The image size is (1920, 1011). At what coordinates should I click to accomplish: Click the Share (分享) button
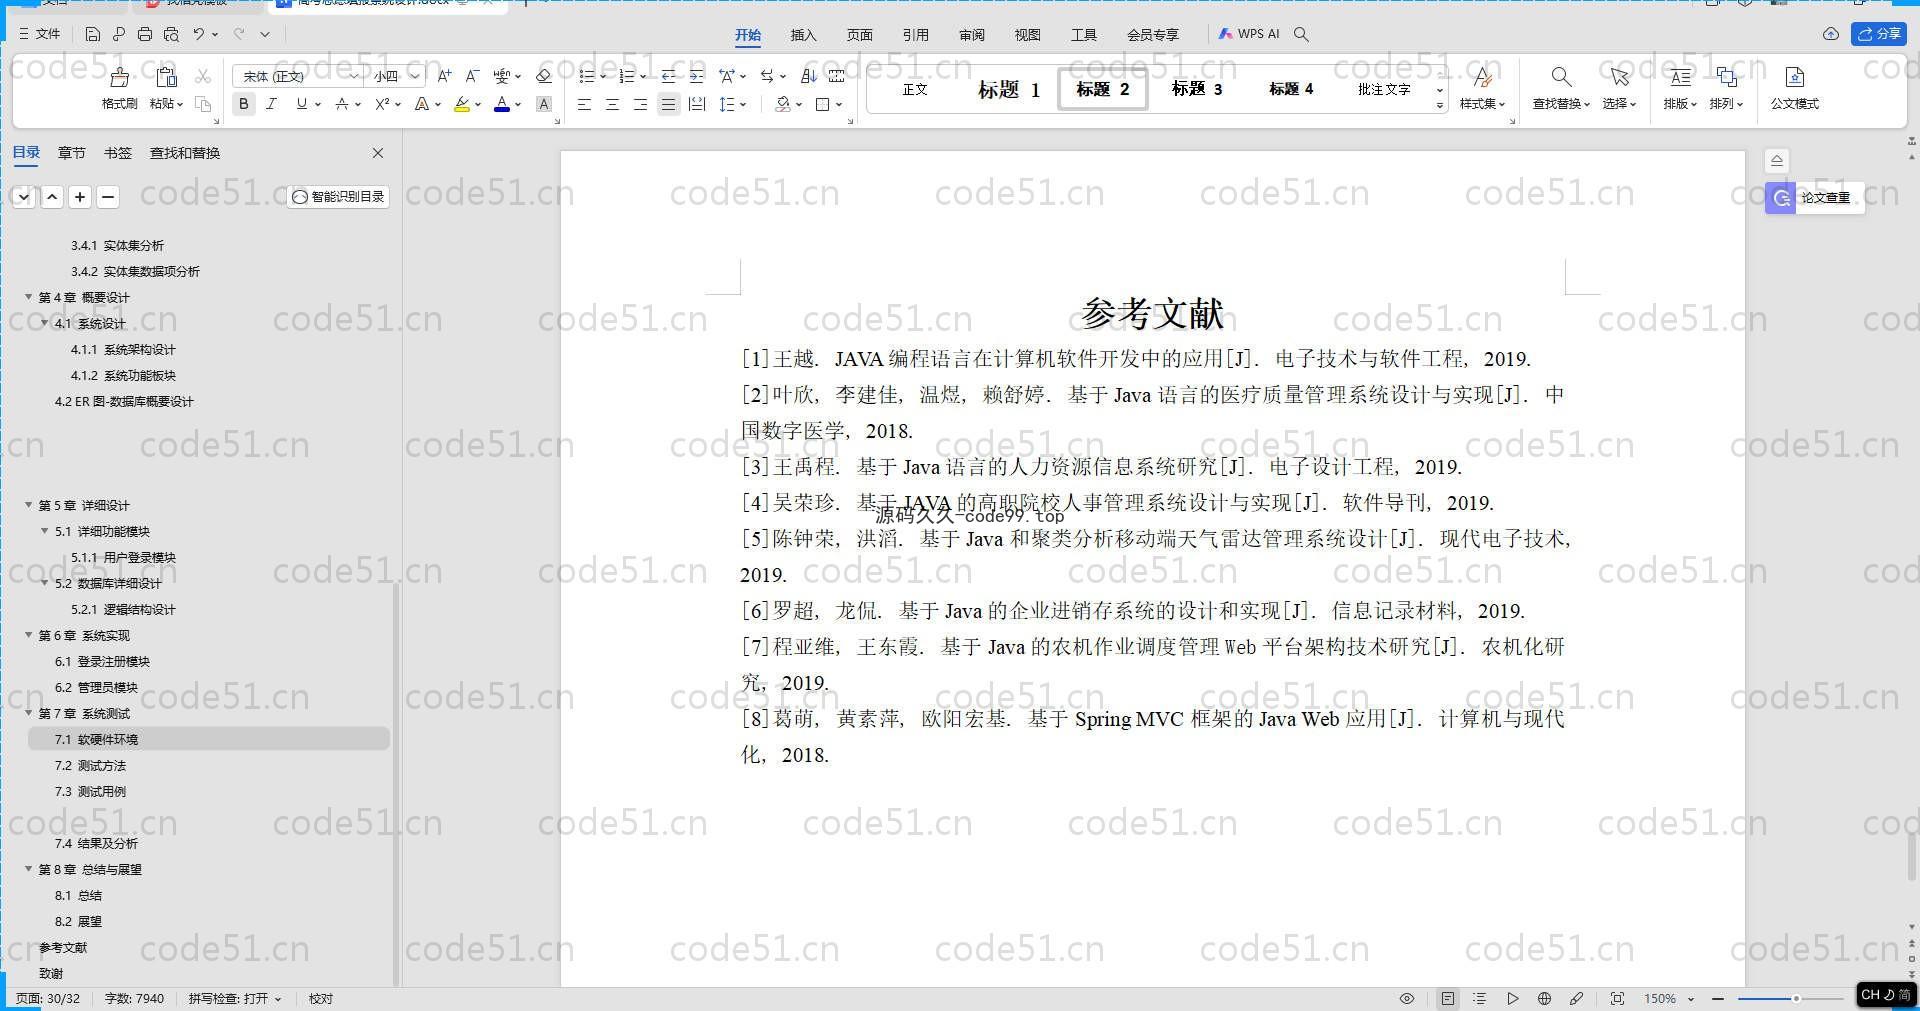tap(1879, 34)
